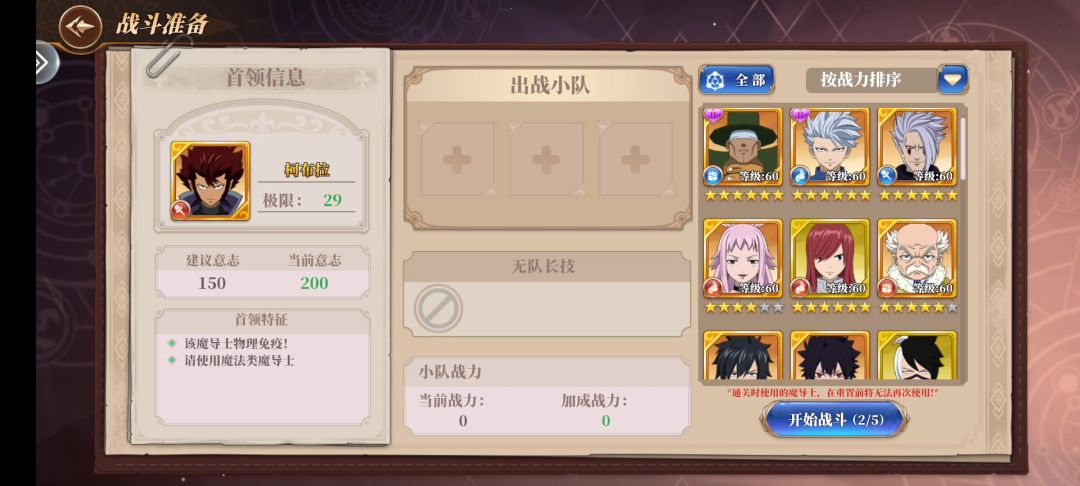Tap the empty leader skill icon
Viewport: 1080px width, 486px height.
click(x=438, y=308)
